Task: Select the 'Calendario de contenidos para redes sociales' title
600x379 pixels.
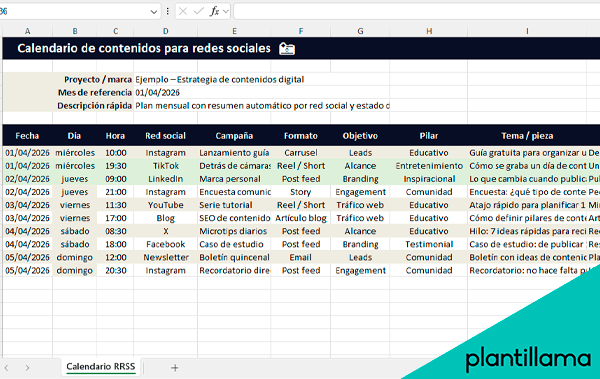Action: (x=144, y=48)
